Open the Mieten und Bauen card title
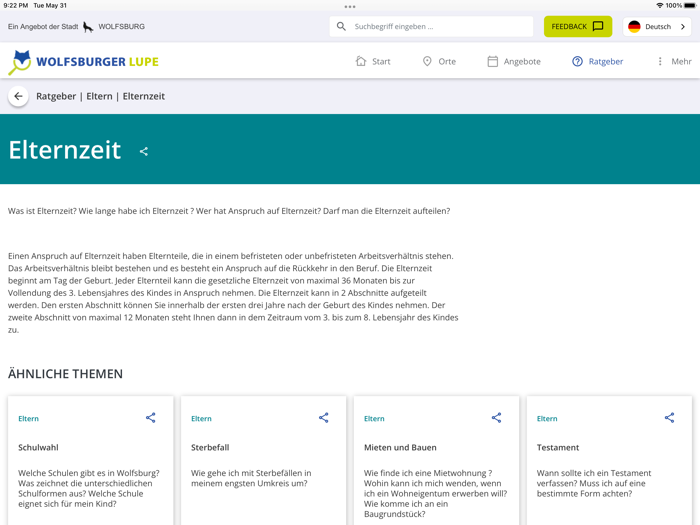Screen dimensions: 700x525 [400, 447]
